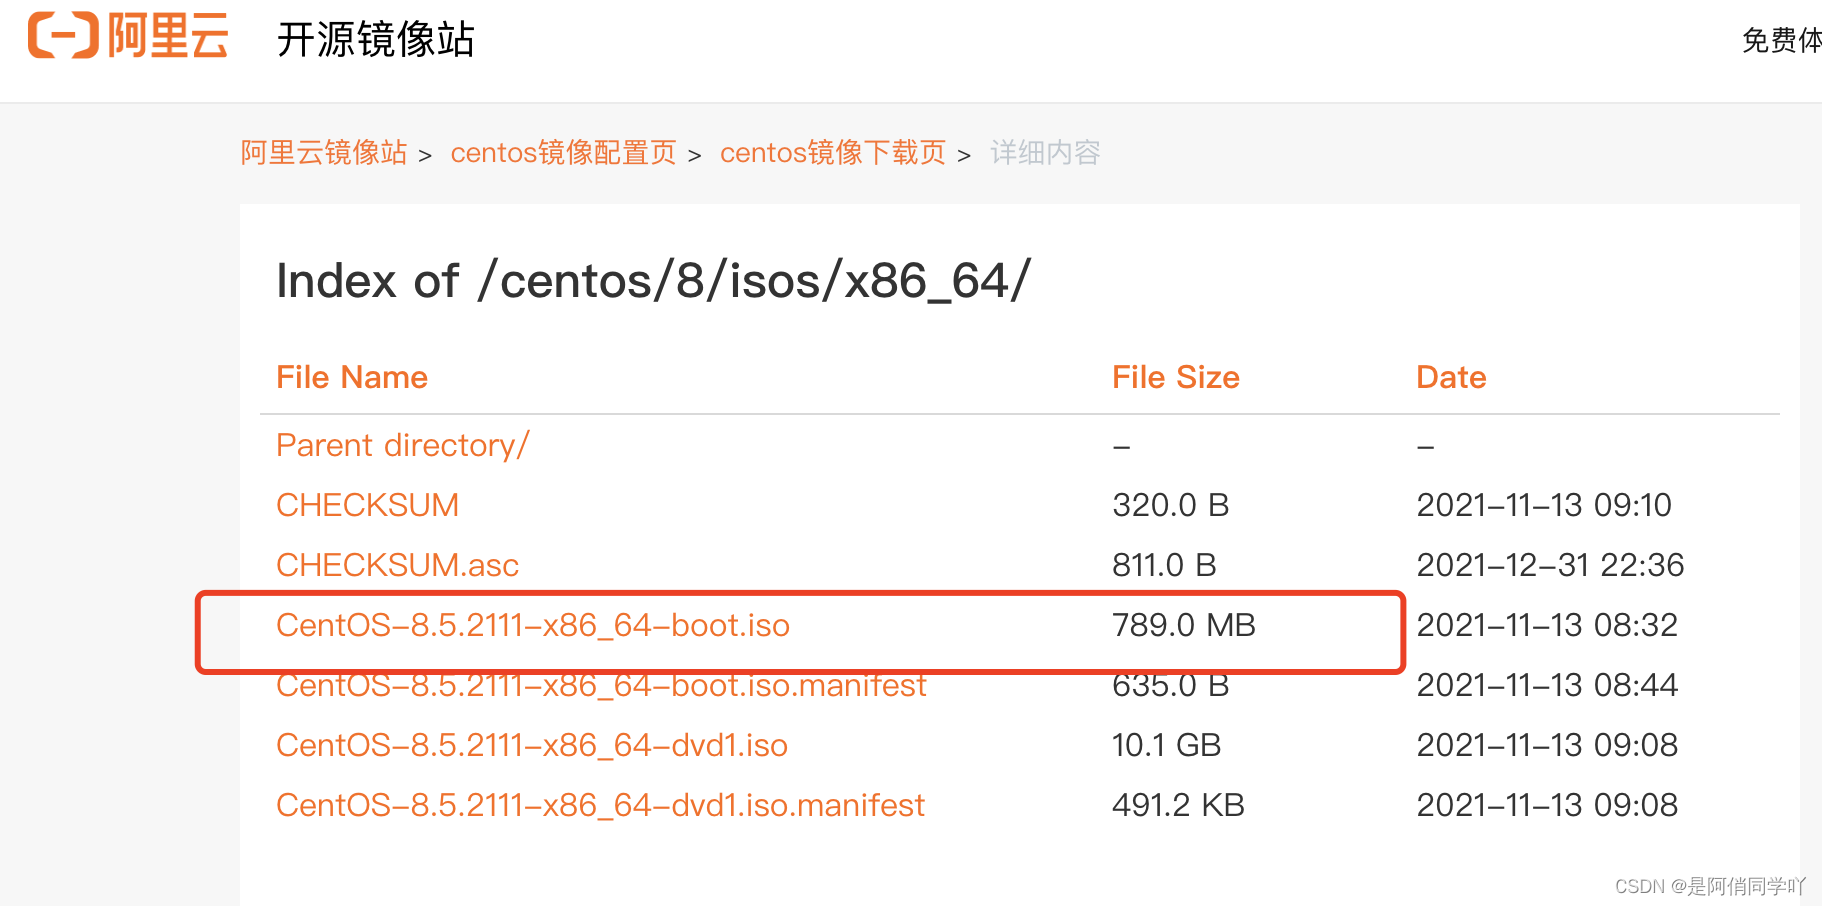
Task: Download the CHECKSUM.asc file
Action: point(397,565)
